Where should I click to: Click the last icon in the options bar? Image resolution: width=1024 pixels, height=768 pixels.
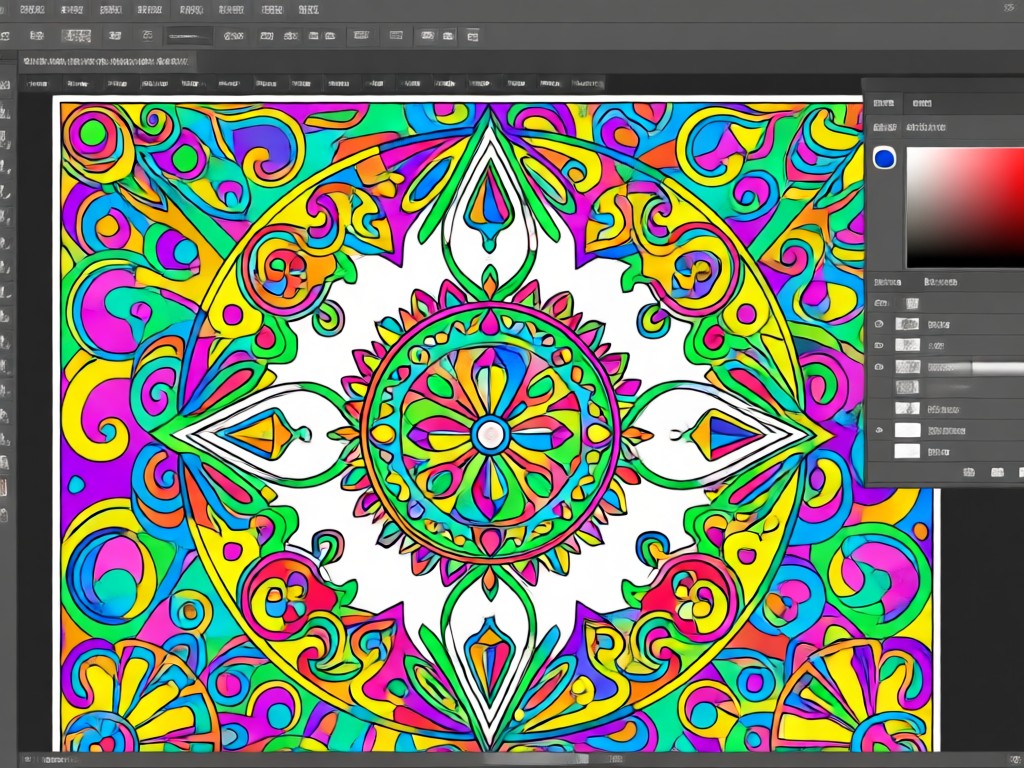point(473,36)
